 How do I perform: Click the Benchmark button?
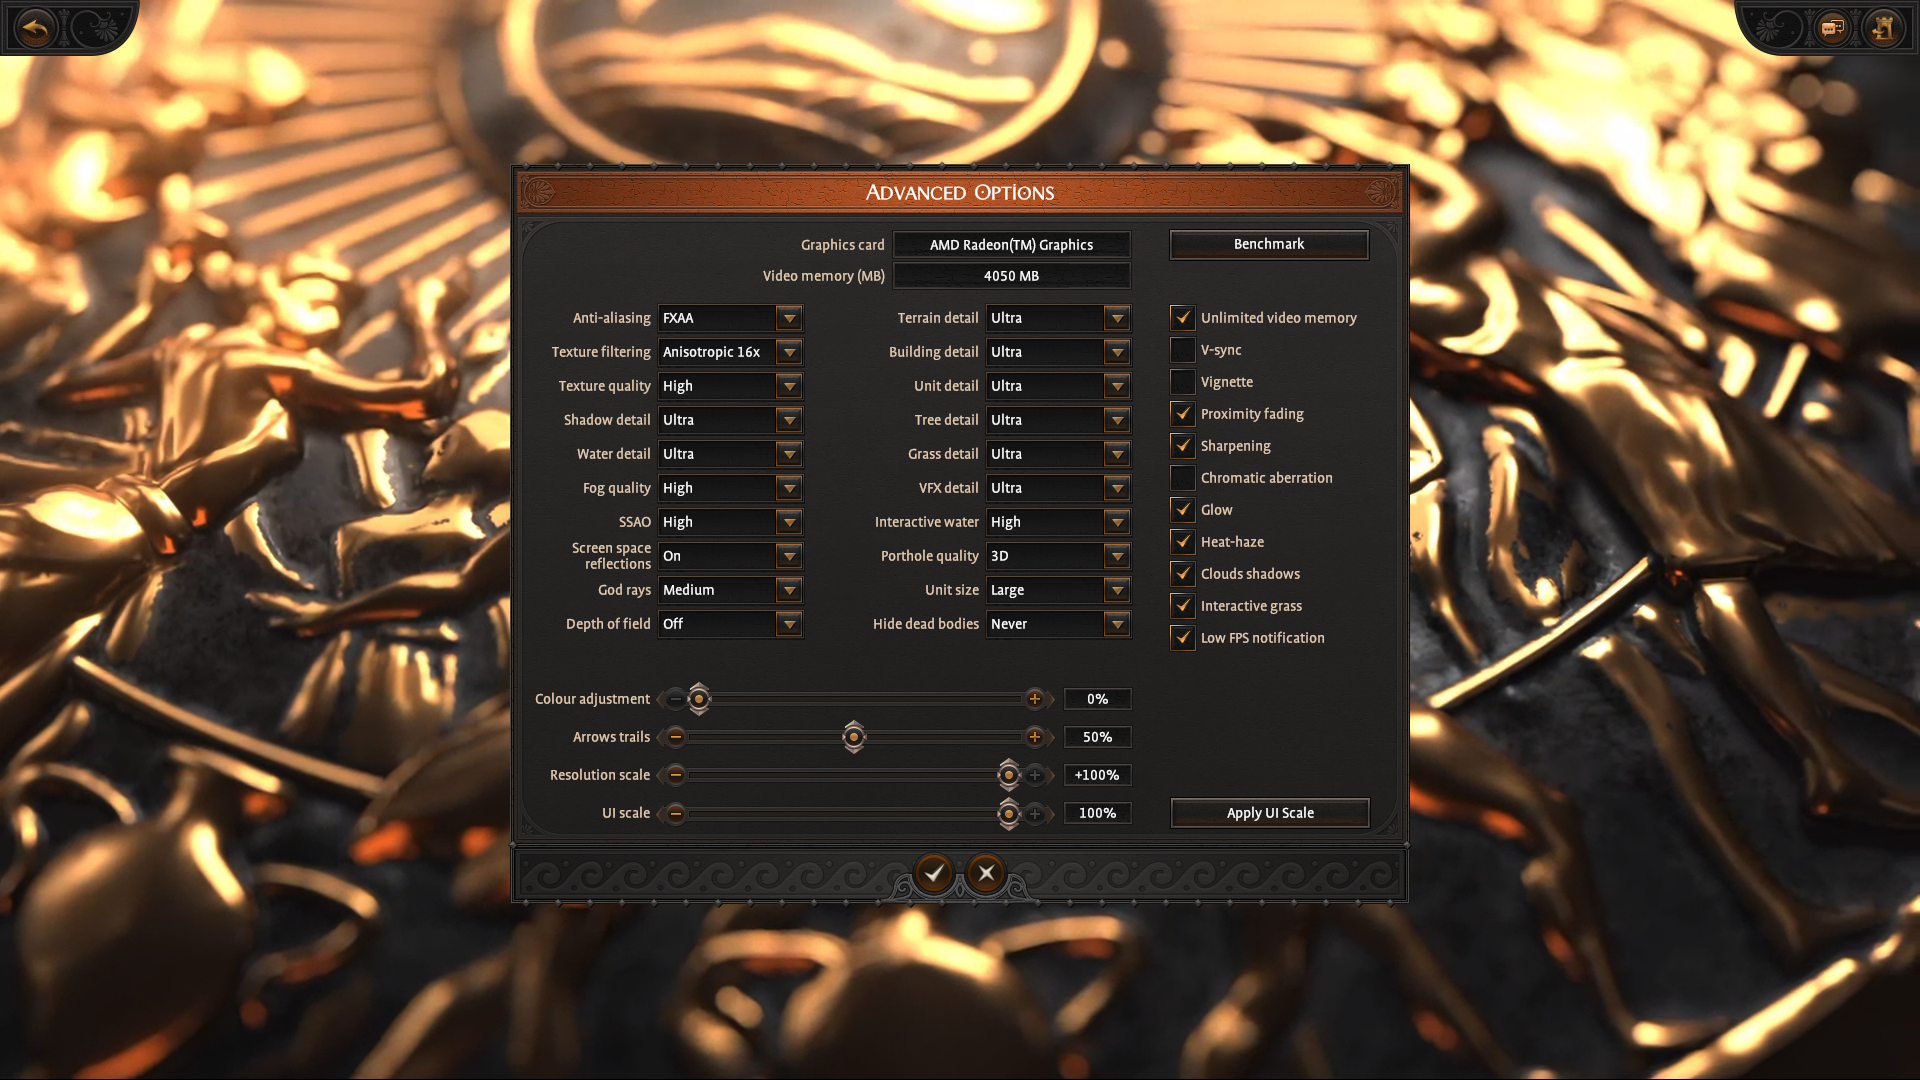coord(1268,244)
